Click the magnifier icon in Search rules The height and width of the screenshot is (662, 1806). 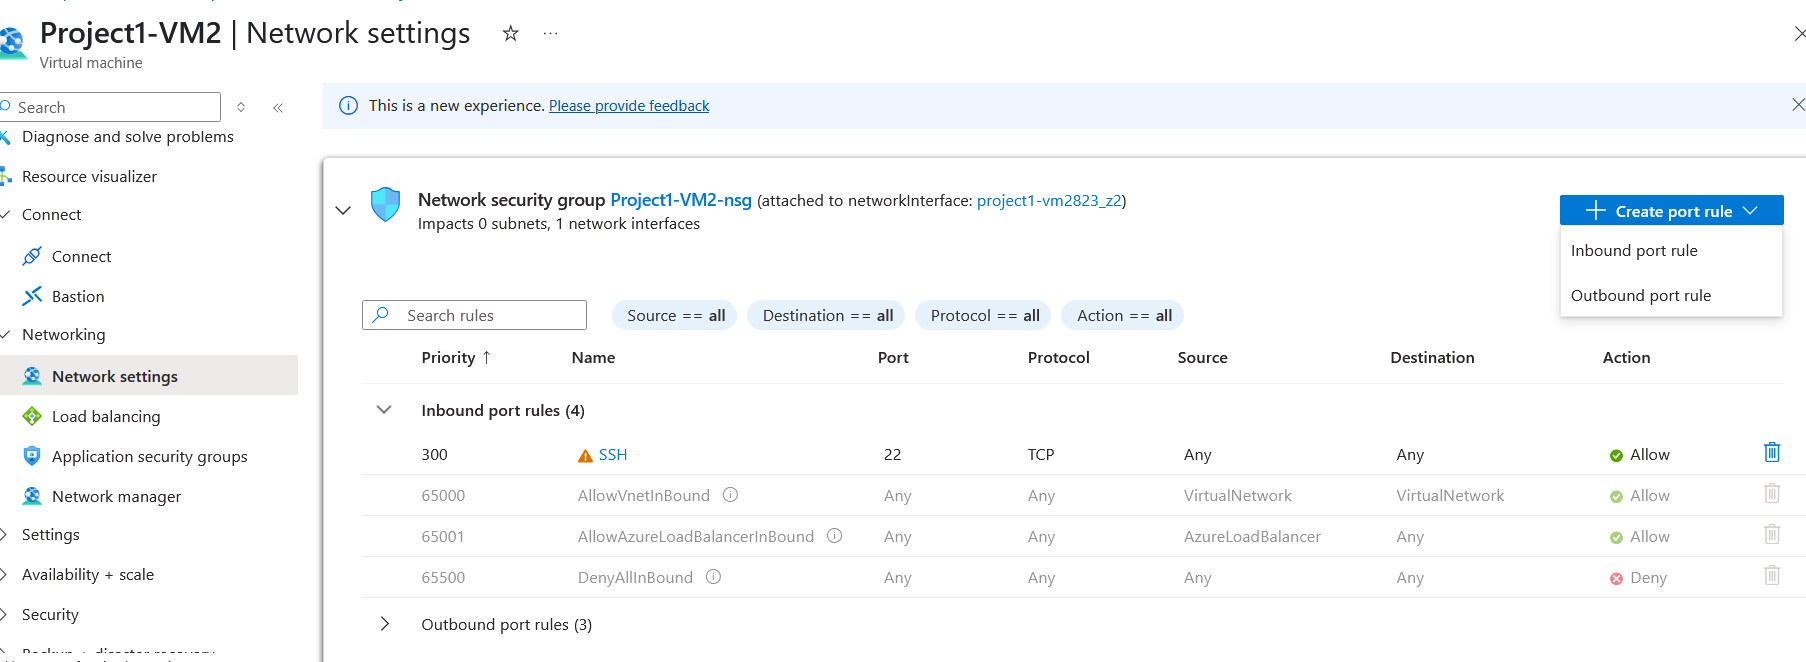click(x=381, y=315)
